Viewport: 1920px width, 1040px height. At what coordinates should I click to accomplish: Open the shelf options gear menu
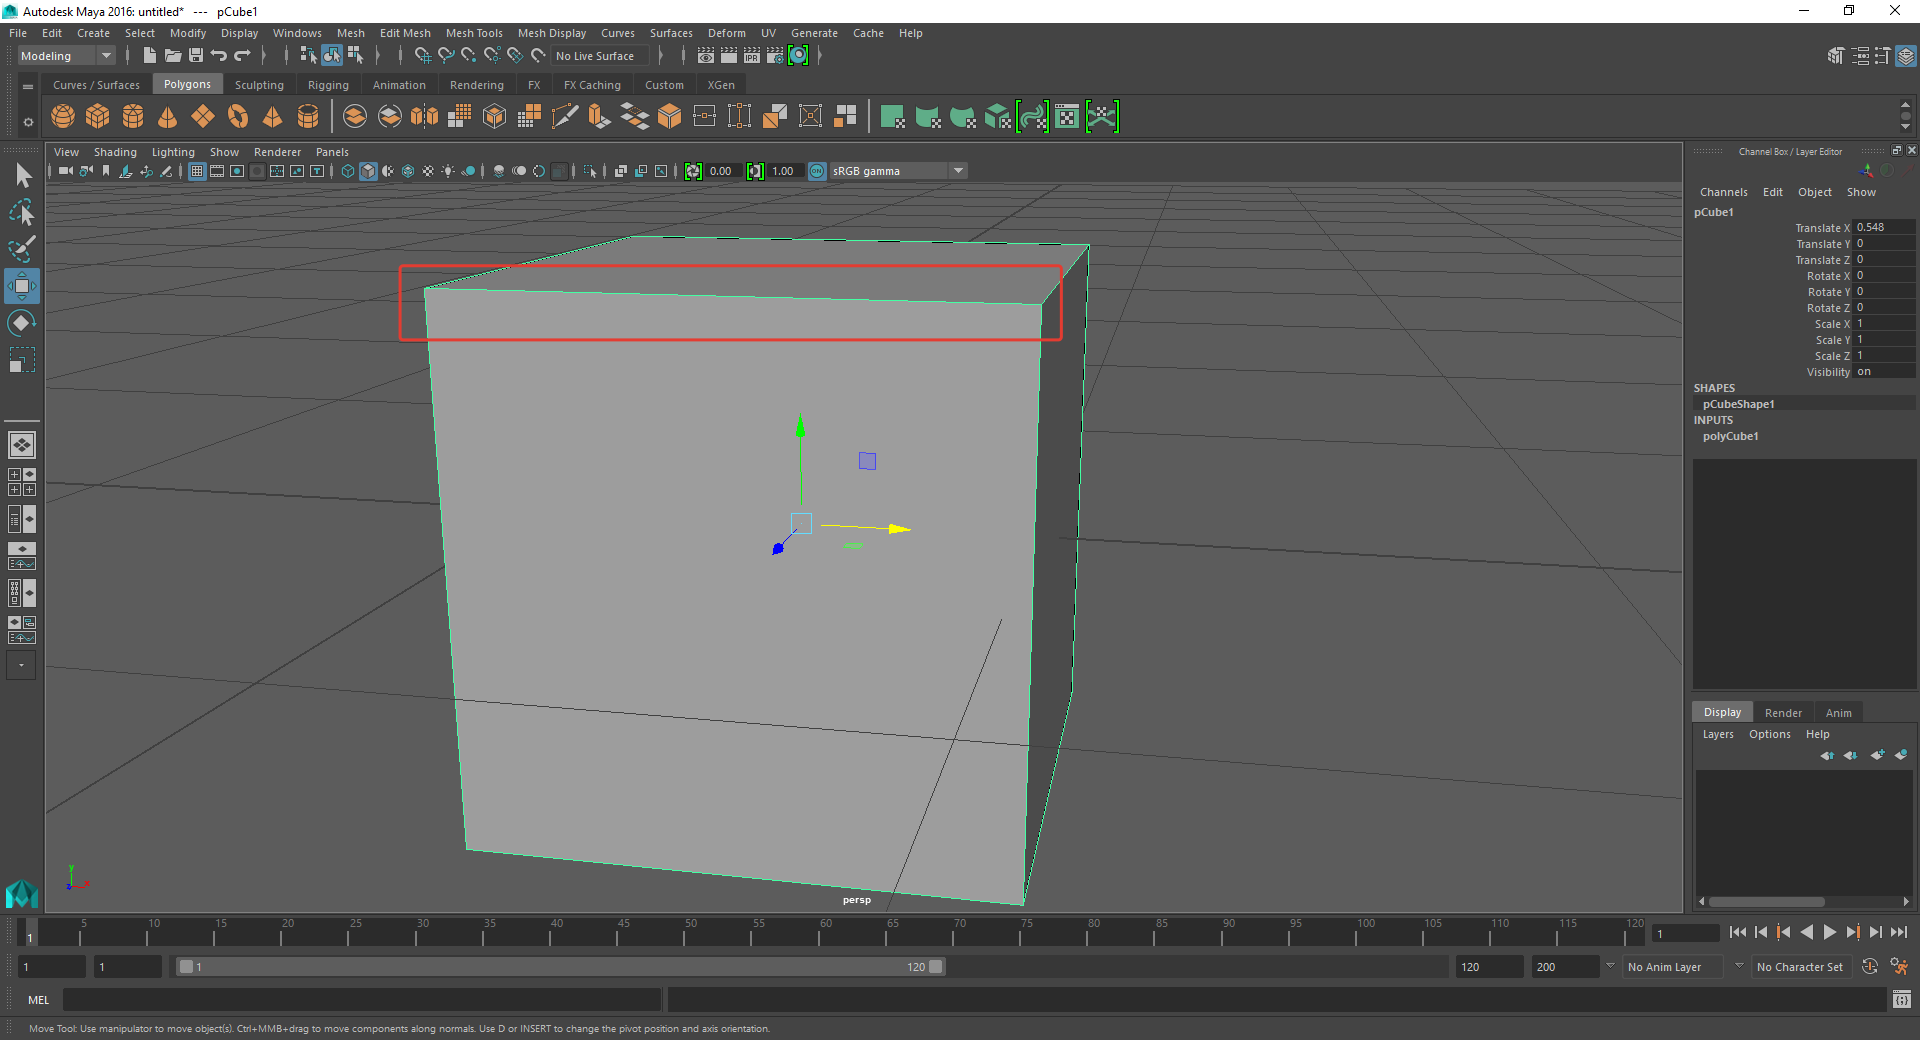point(27,122)
